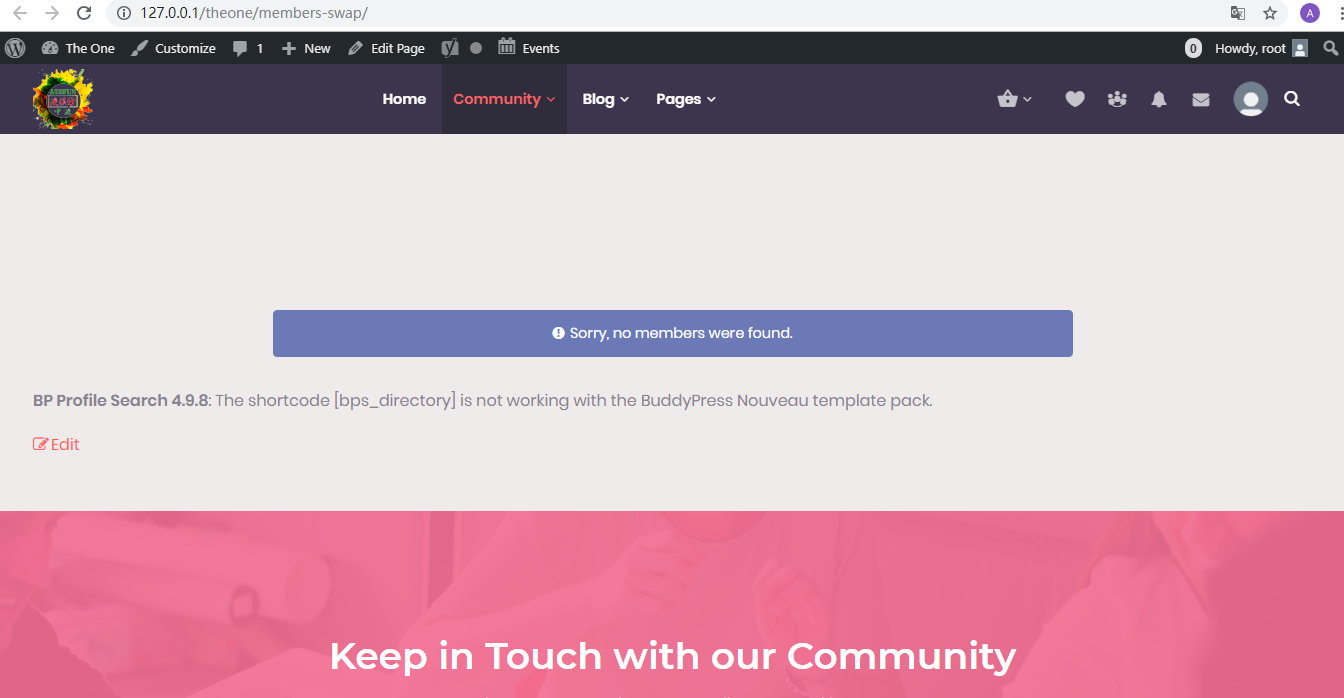Open the admin bar search magnifier
This screenshot has height=698, width=1344.
[x=1330, y=48]
